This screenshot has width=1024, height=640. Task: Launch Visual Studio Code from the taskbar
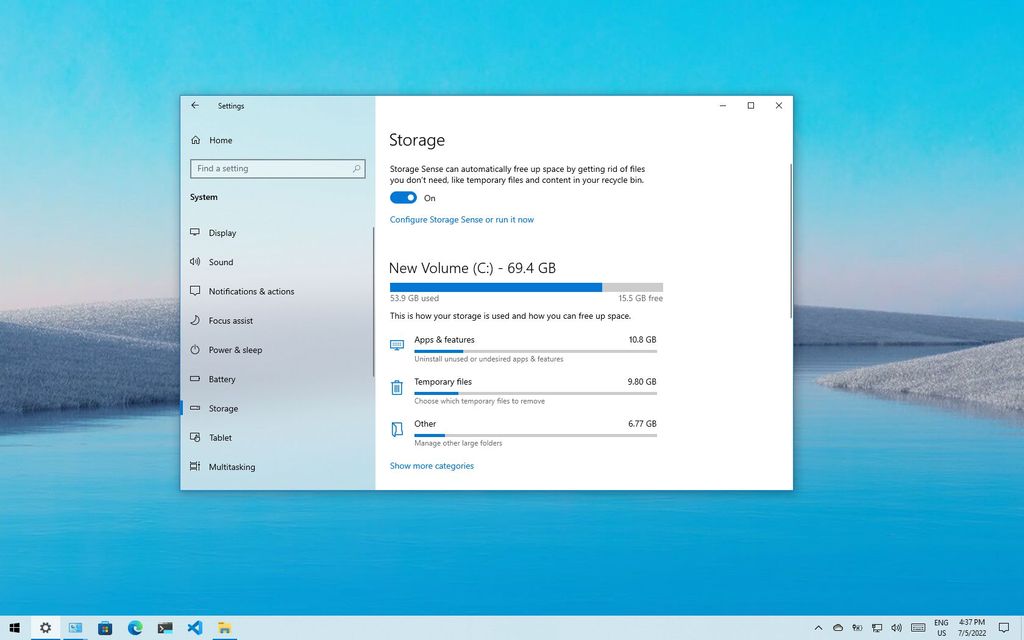click(x=194, y=629)
